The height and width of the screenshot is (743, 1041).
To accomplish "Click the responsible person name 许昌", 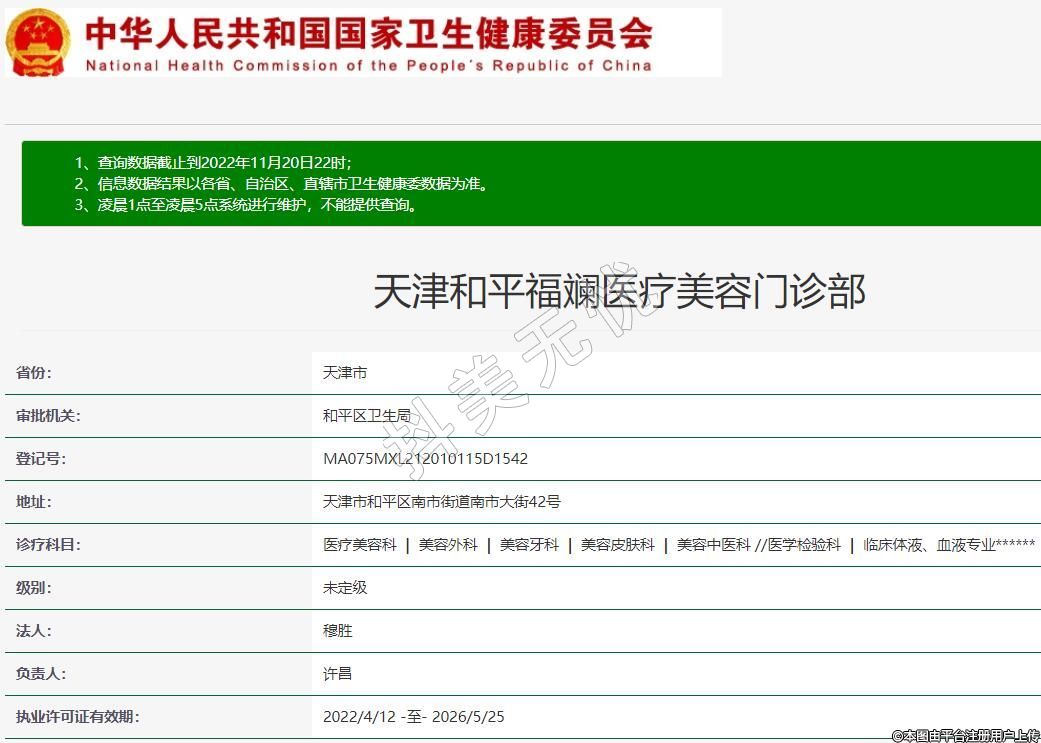I will pyautogui.click(x=338, y=674).
